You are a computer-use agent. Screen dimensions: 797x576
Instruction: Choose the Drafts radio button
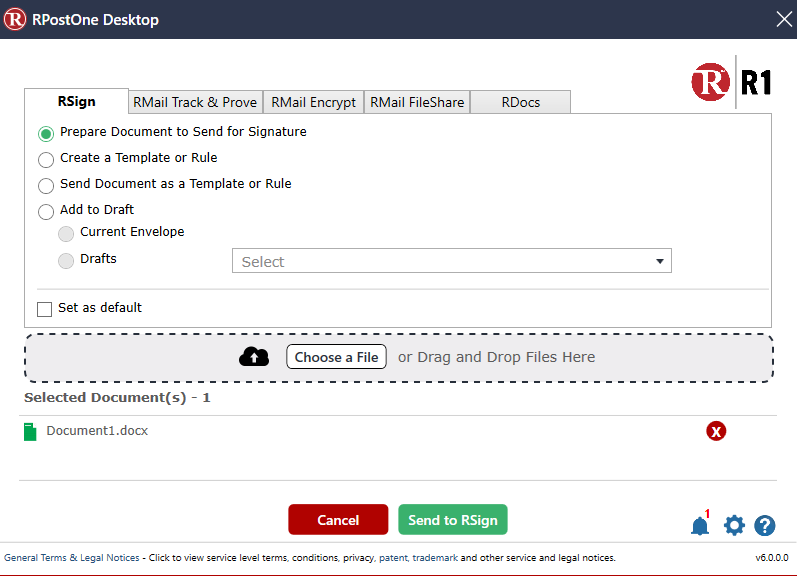pos(66,261)
